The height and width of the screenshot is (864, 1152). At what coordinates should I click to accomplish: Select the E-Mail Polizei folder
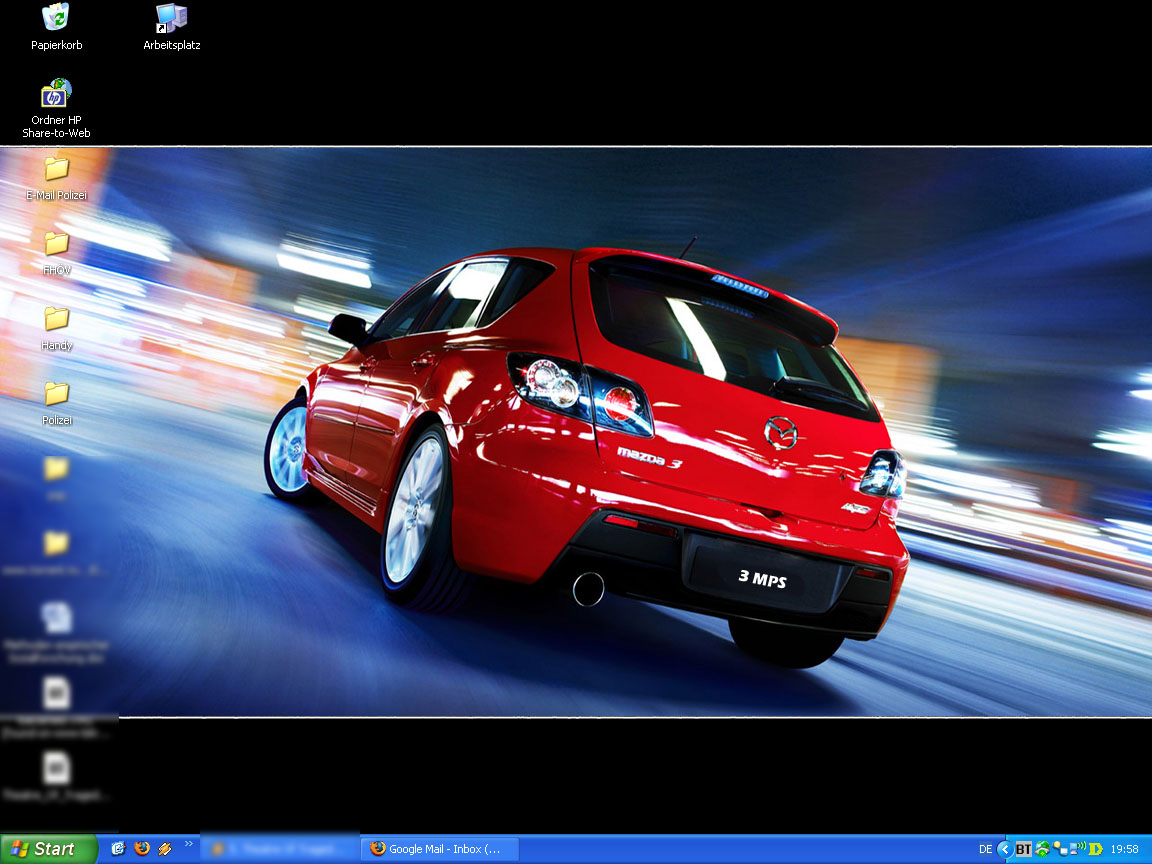(x=56, y=178)
